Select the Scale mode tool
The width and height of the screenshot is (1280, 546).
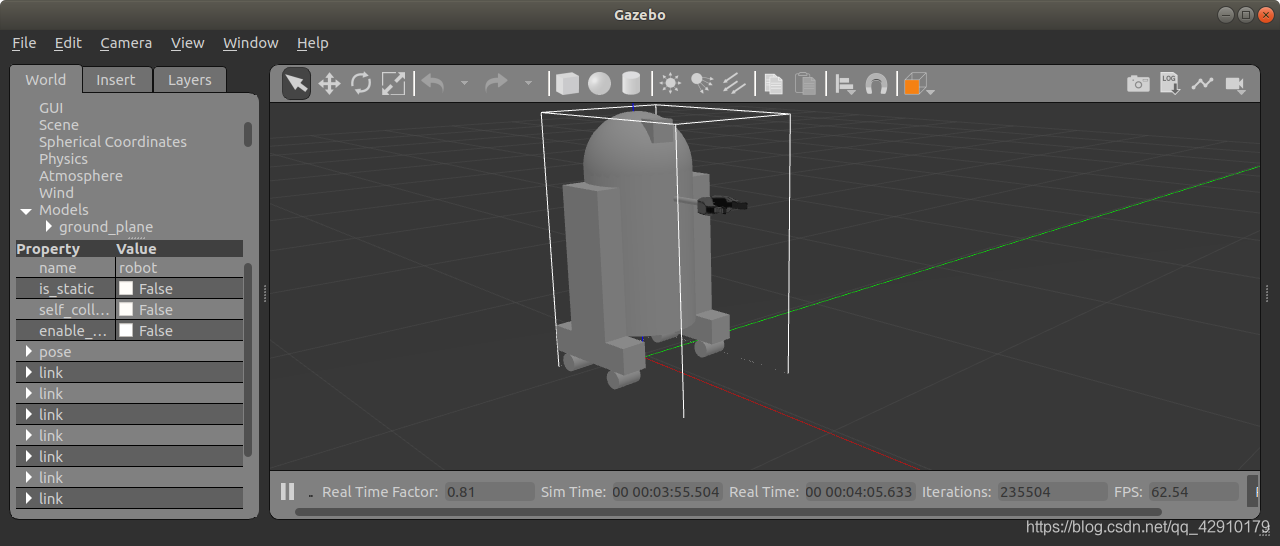pos(394,84)
